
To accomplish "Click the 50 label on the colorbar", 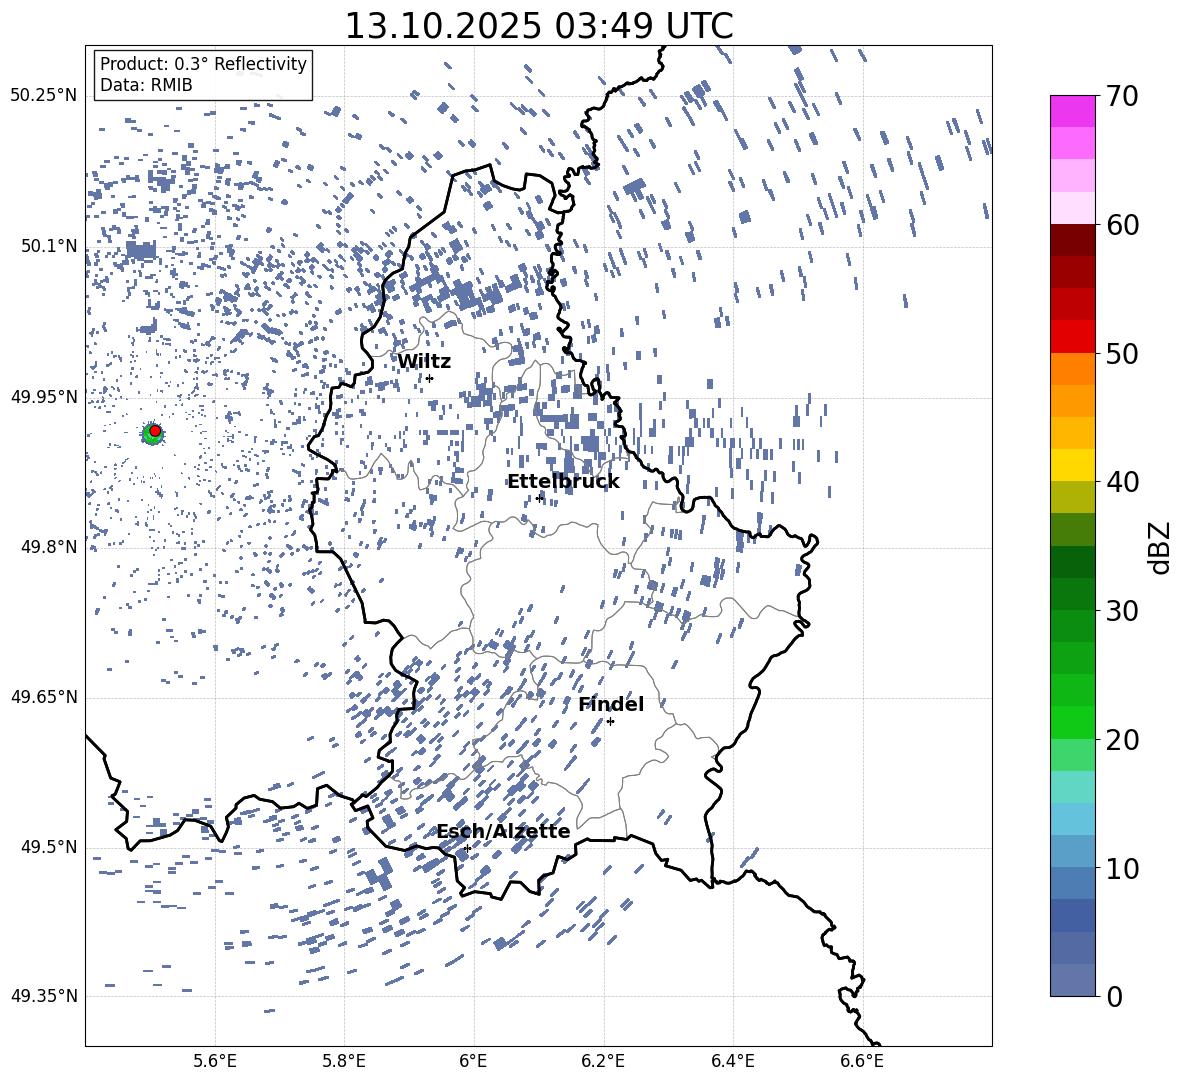I will (1123, 353).
